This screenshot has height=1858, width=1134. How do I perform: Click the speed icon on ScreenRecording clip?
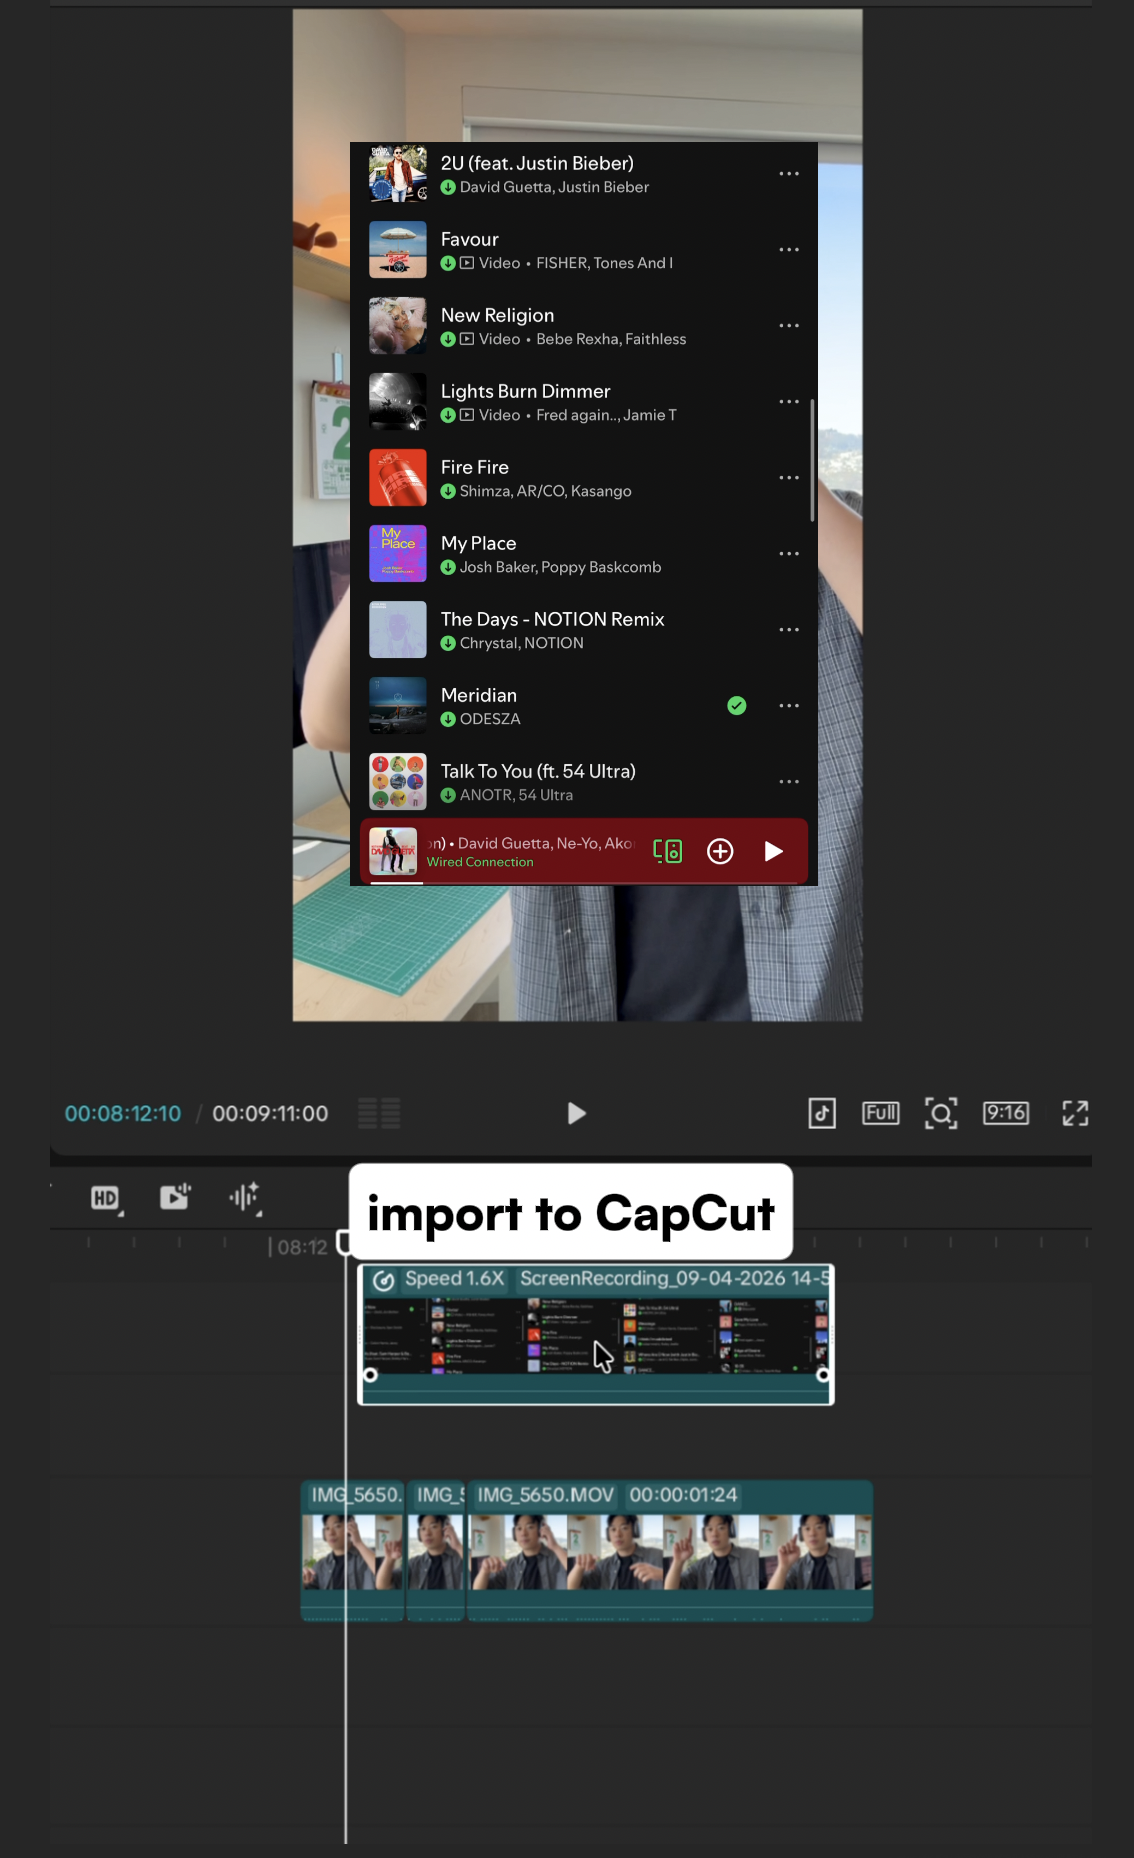tap(383, 1280)
